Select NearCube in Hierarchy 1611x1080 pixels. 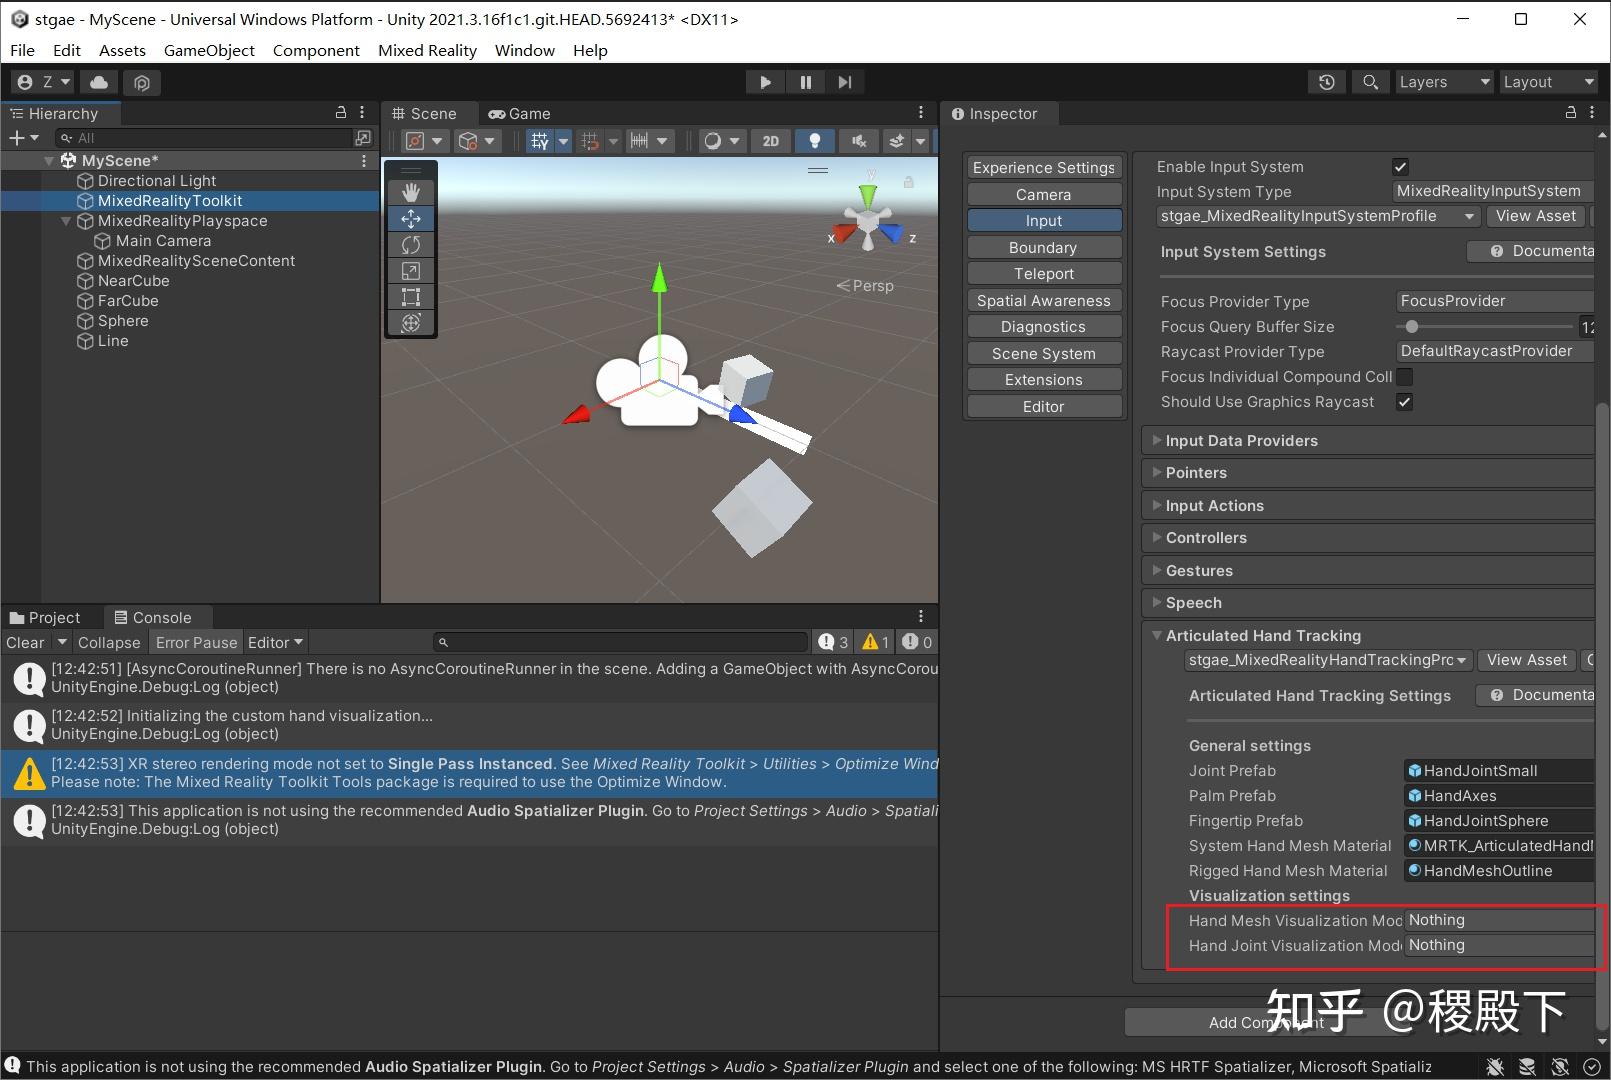coord(133,281)
